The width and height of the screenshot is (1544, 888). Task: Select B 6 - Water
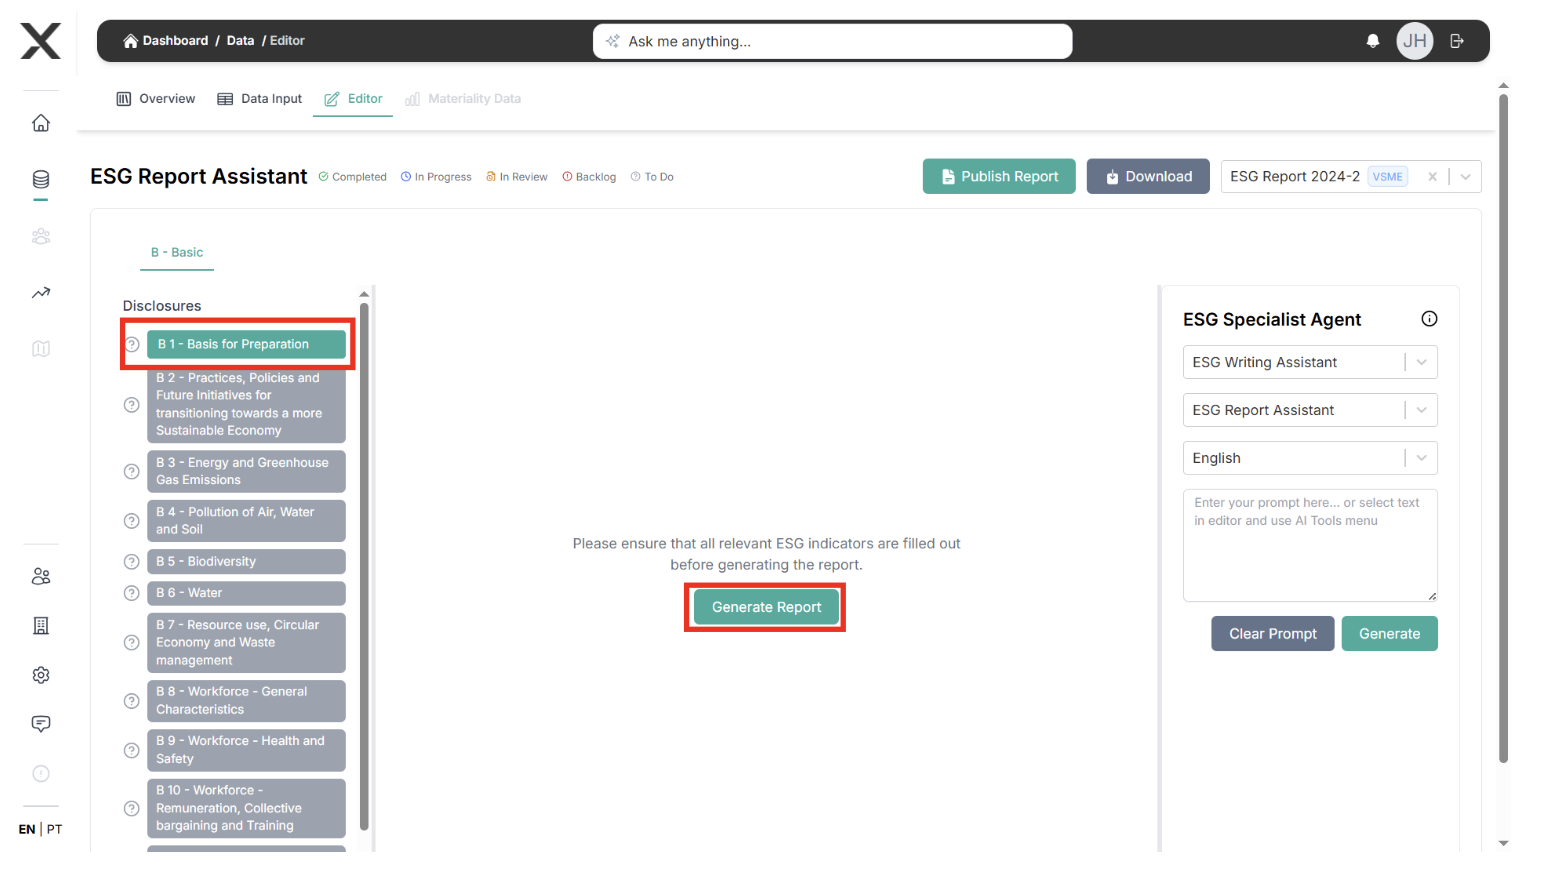click(246, 593)
